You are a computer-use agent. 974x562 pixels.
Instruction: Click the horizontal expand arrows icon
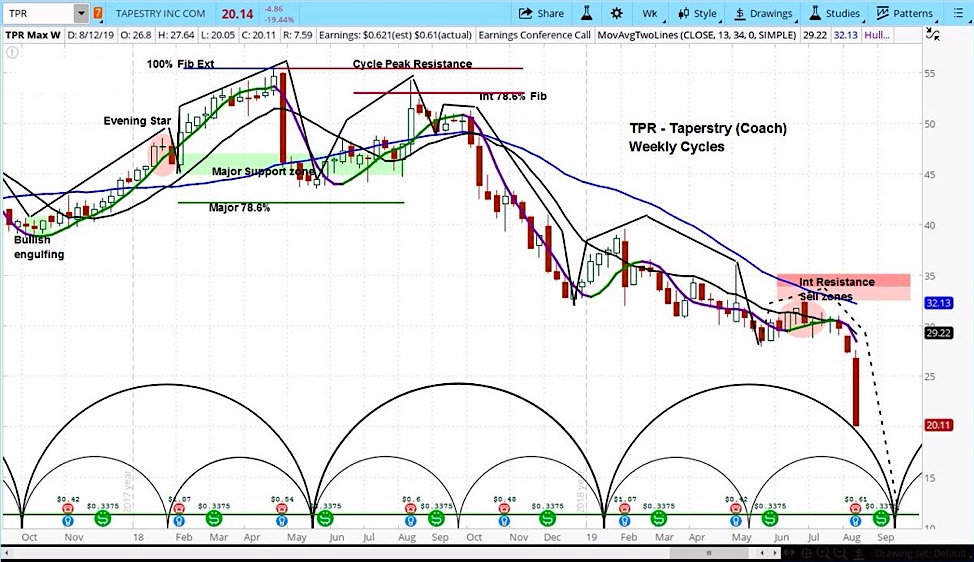(x=791, y=553)
